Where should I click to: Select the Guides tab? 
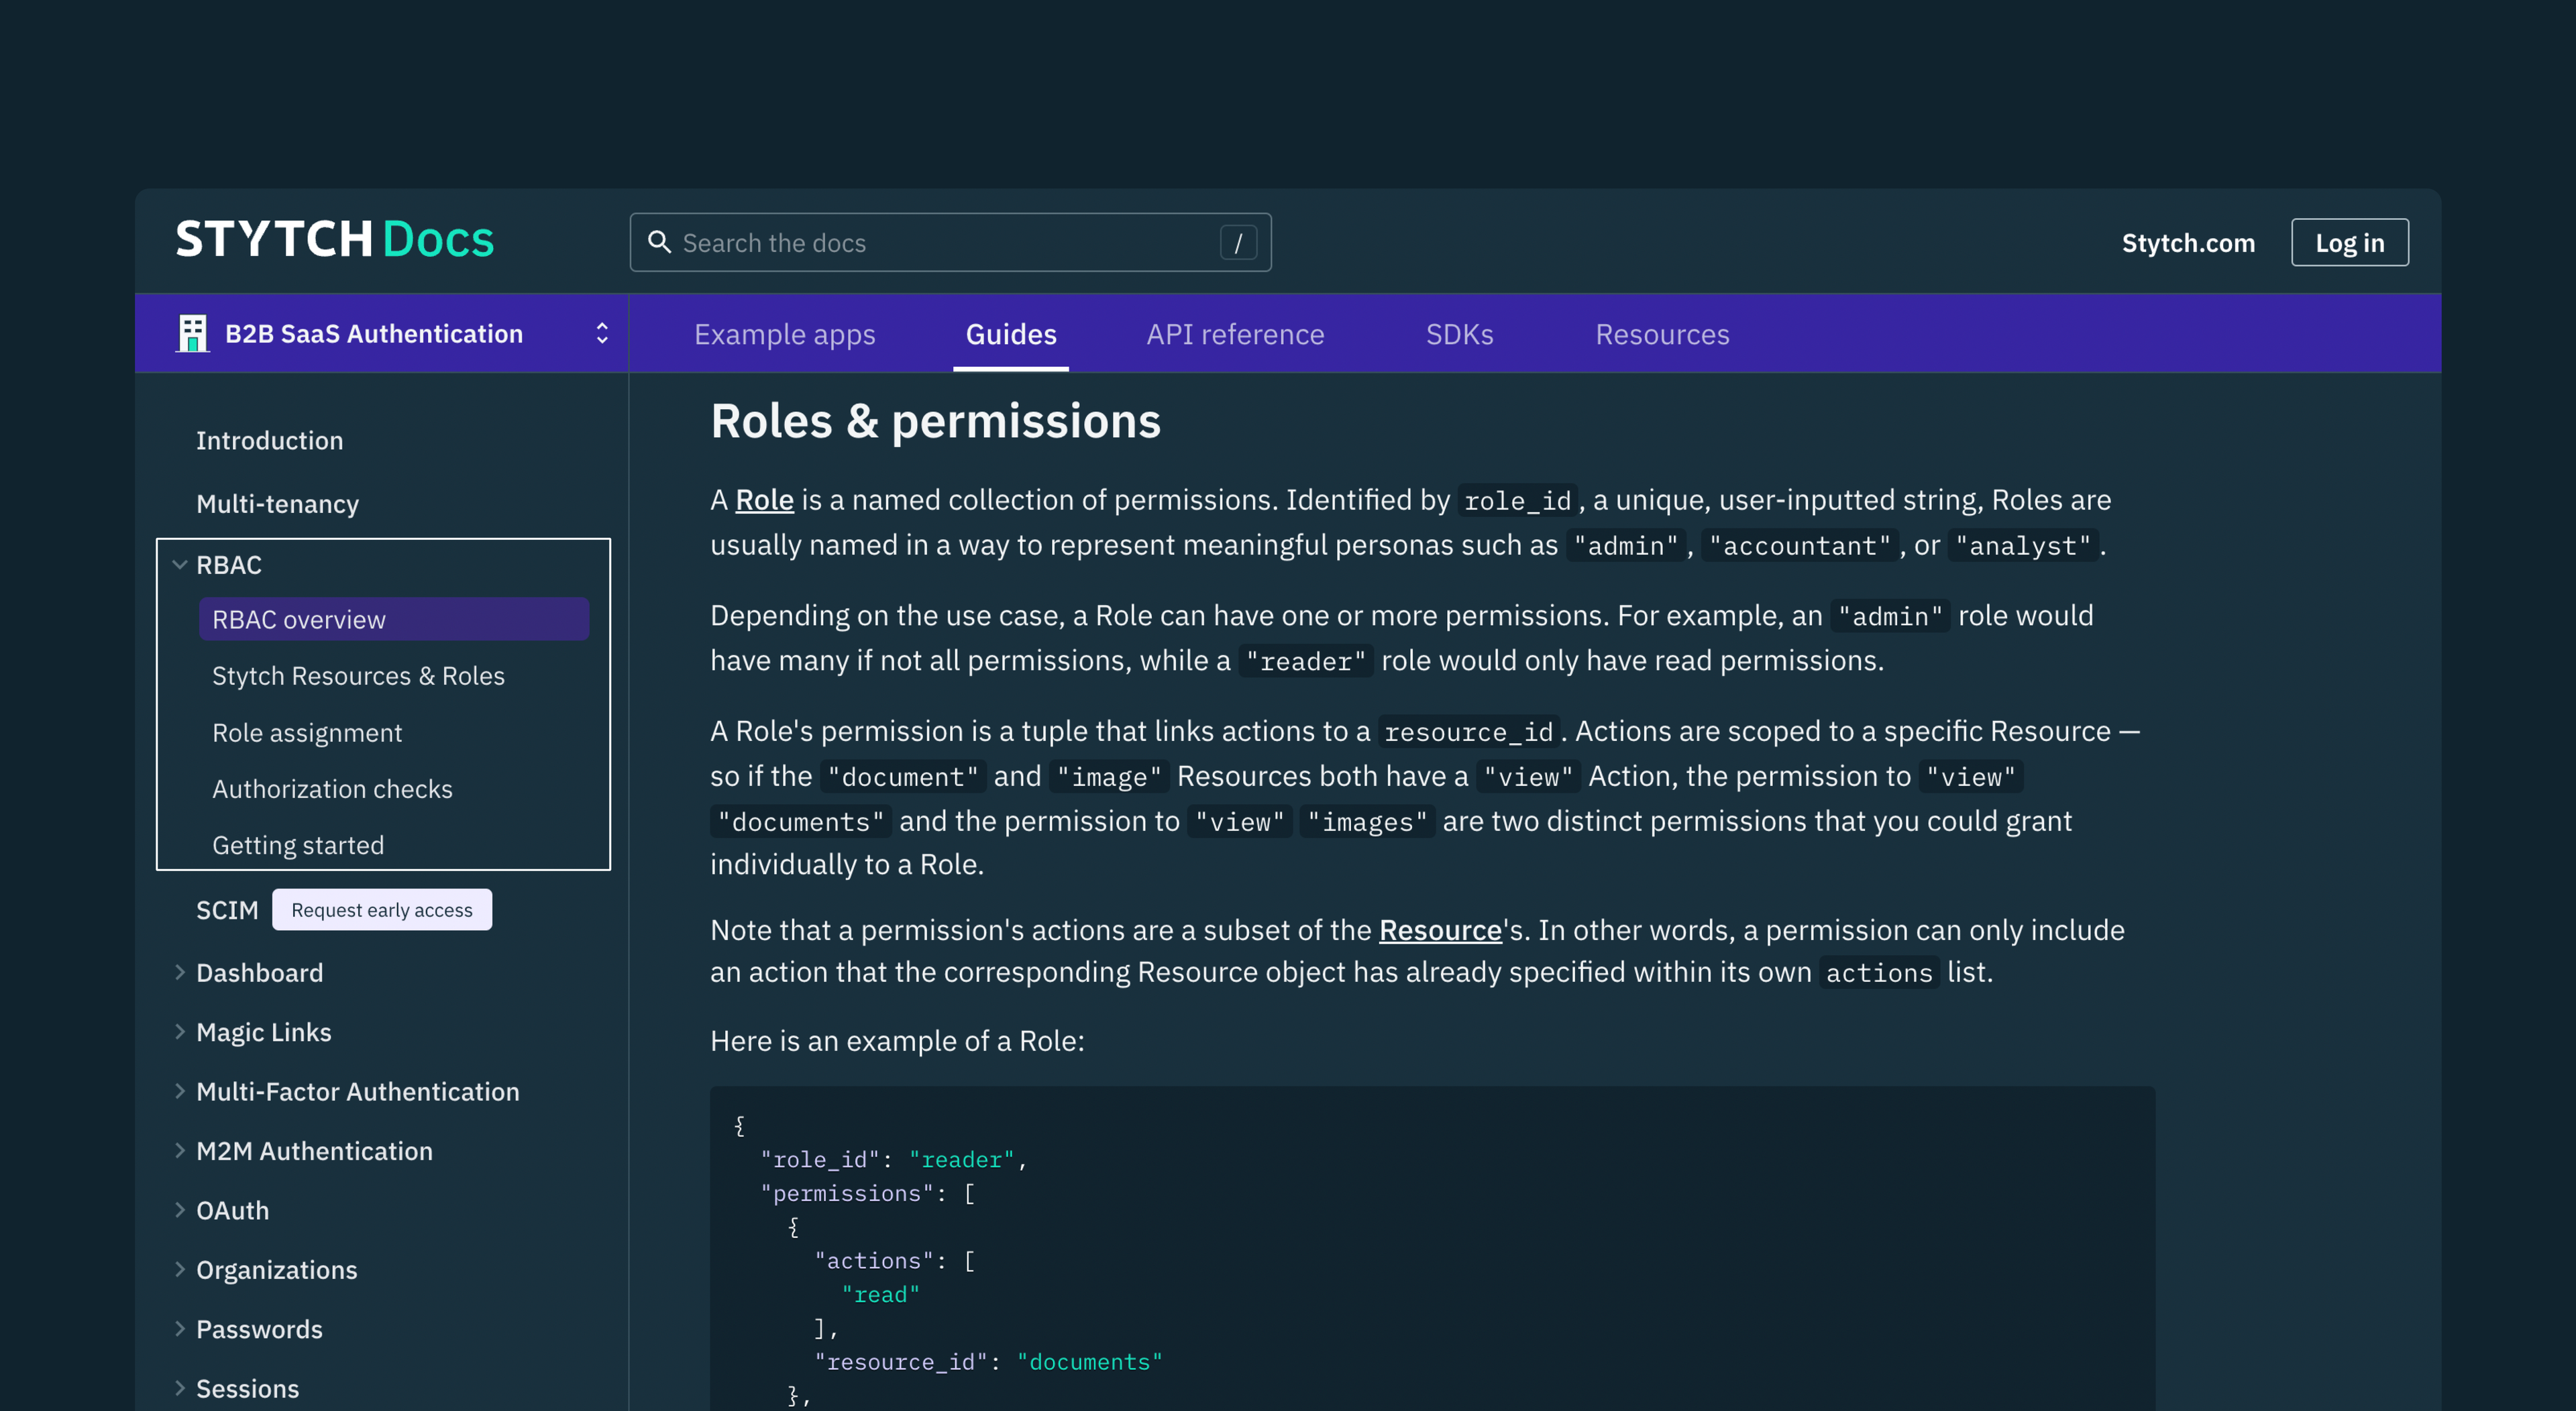[x=1010, y=332]
